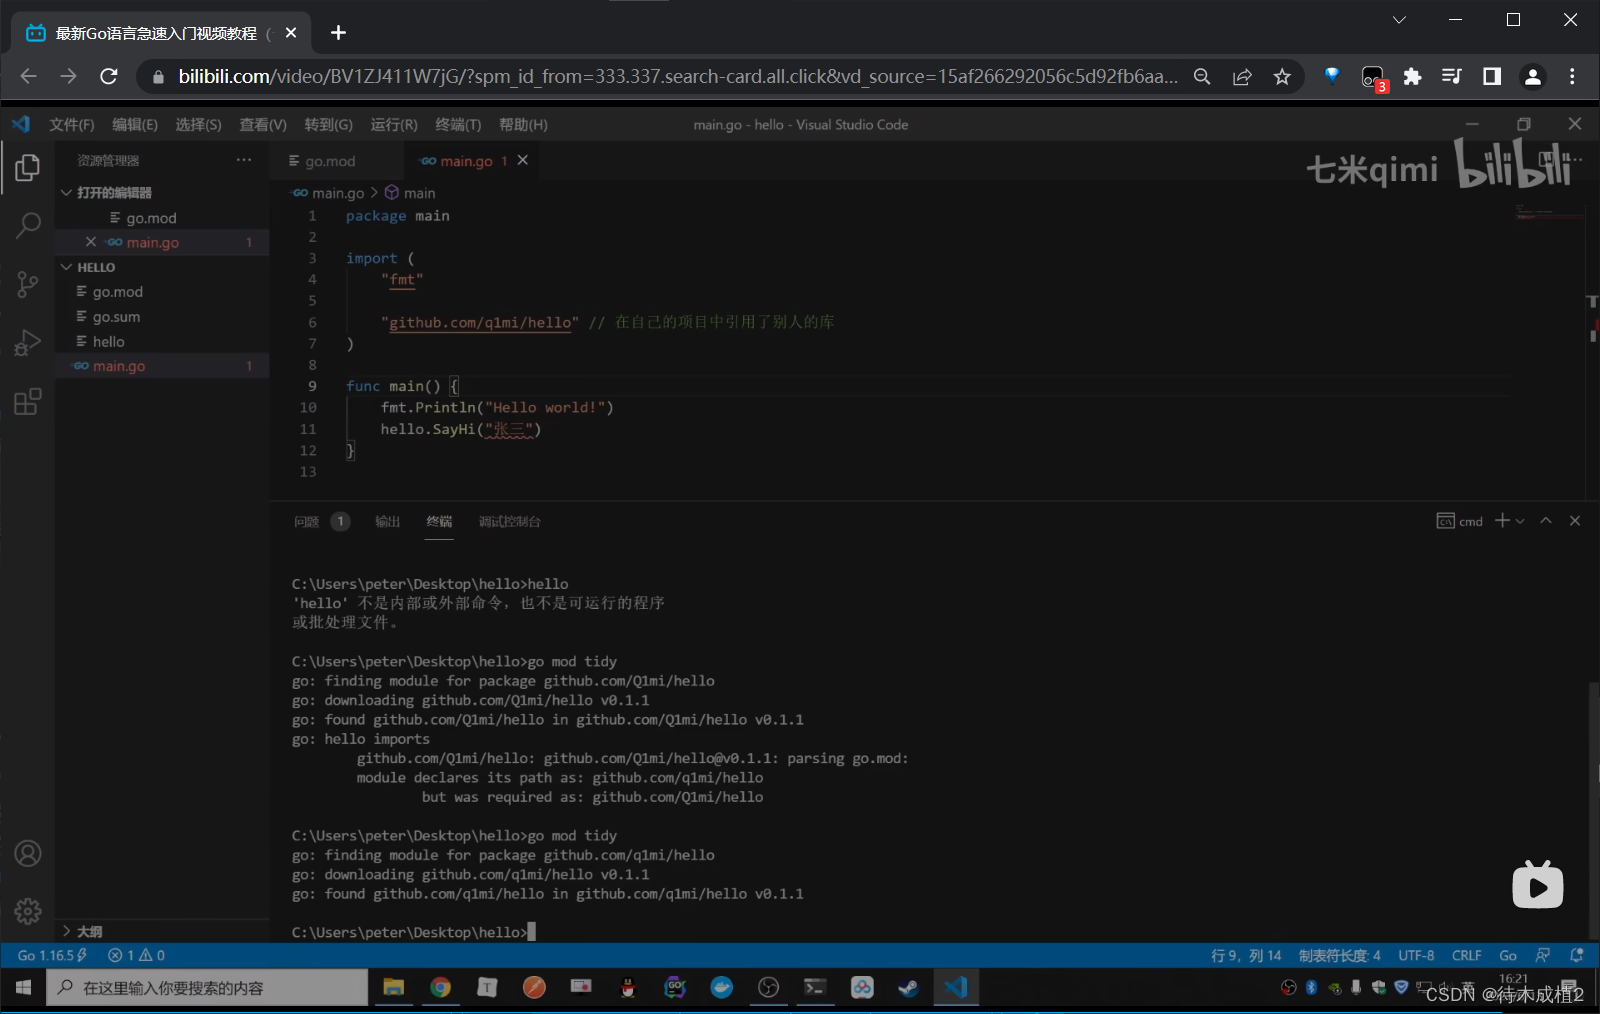Open the browser Extensions puzzle icon

click(1412, 77)
